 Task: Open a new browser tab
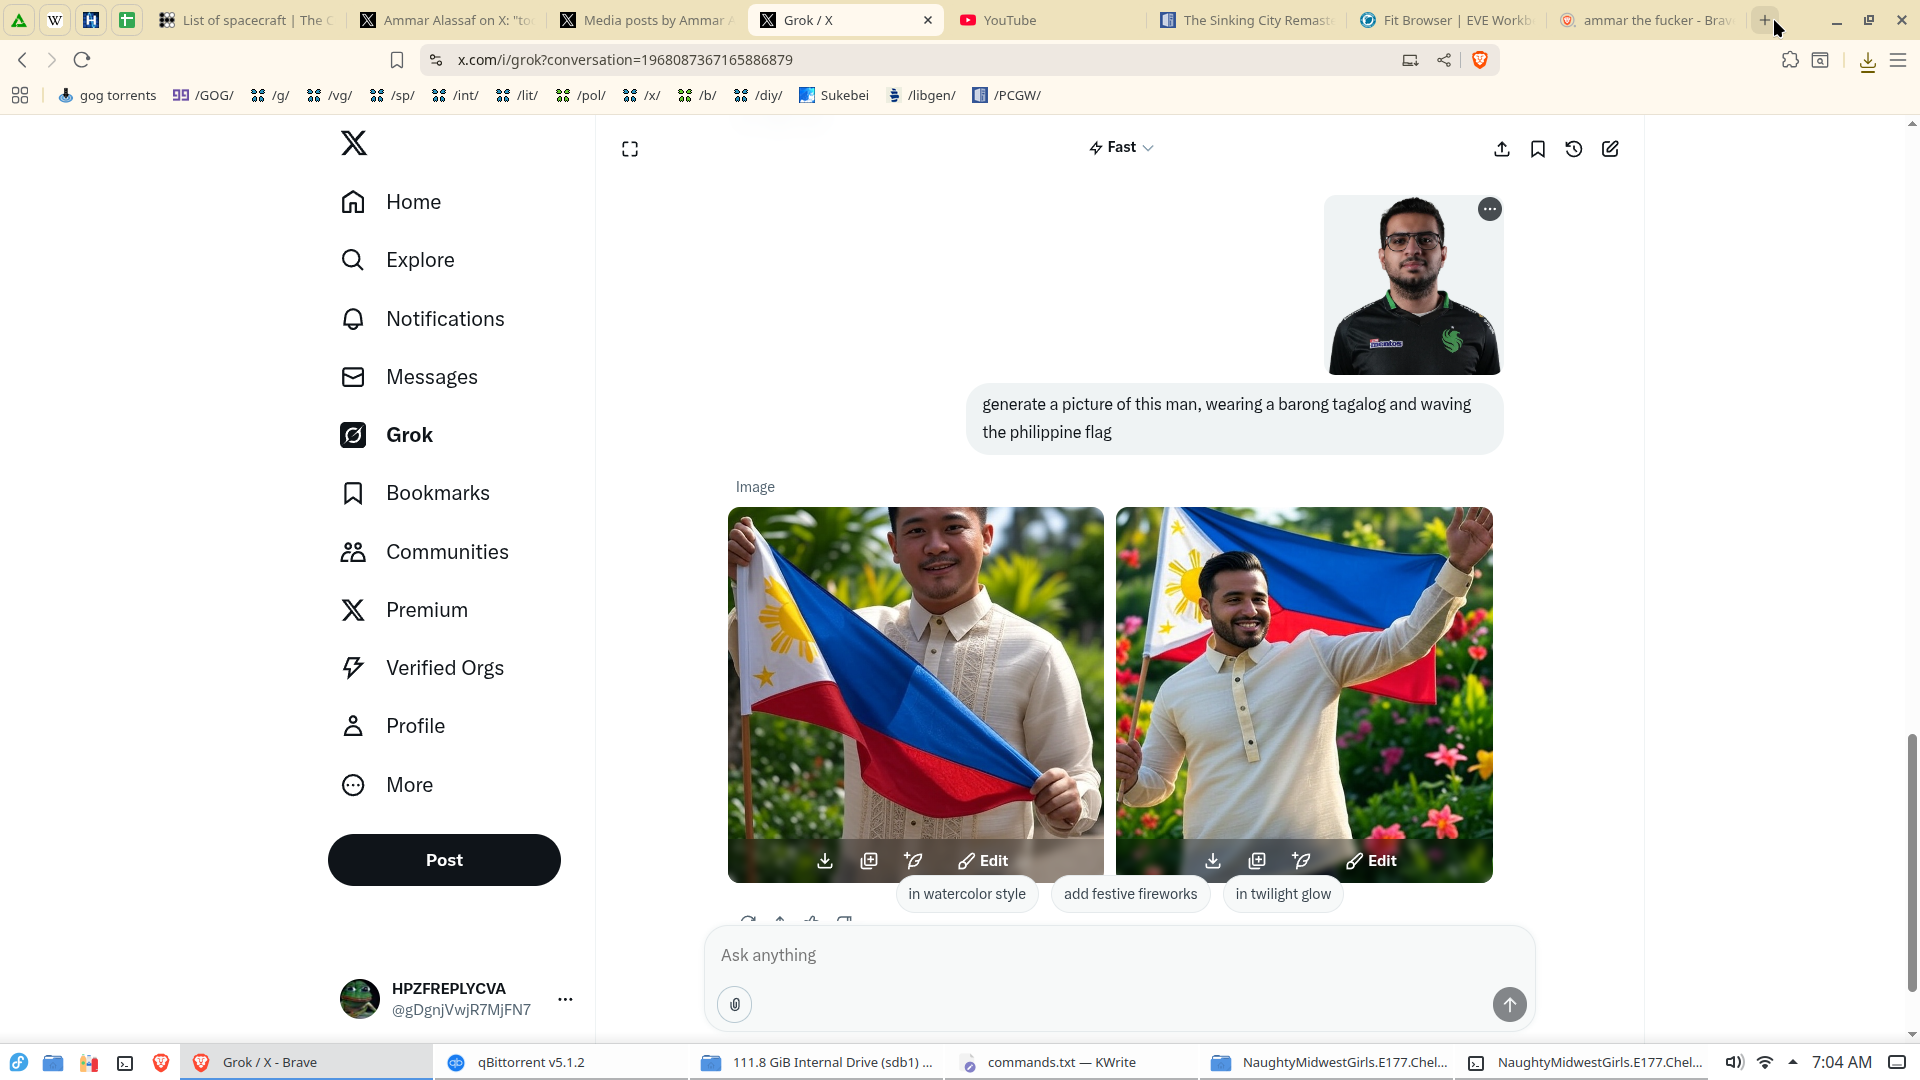1765,20
